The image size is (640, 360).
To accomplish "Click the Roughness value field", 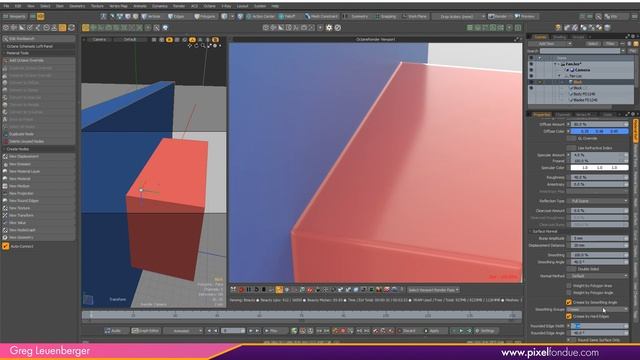I will point(599,178).
